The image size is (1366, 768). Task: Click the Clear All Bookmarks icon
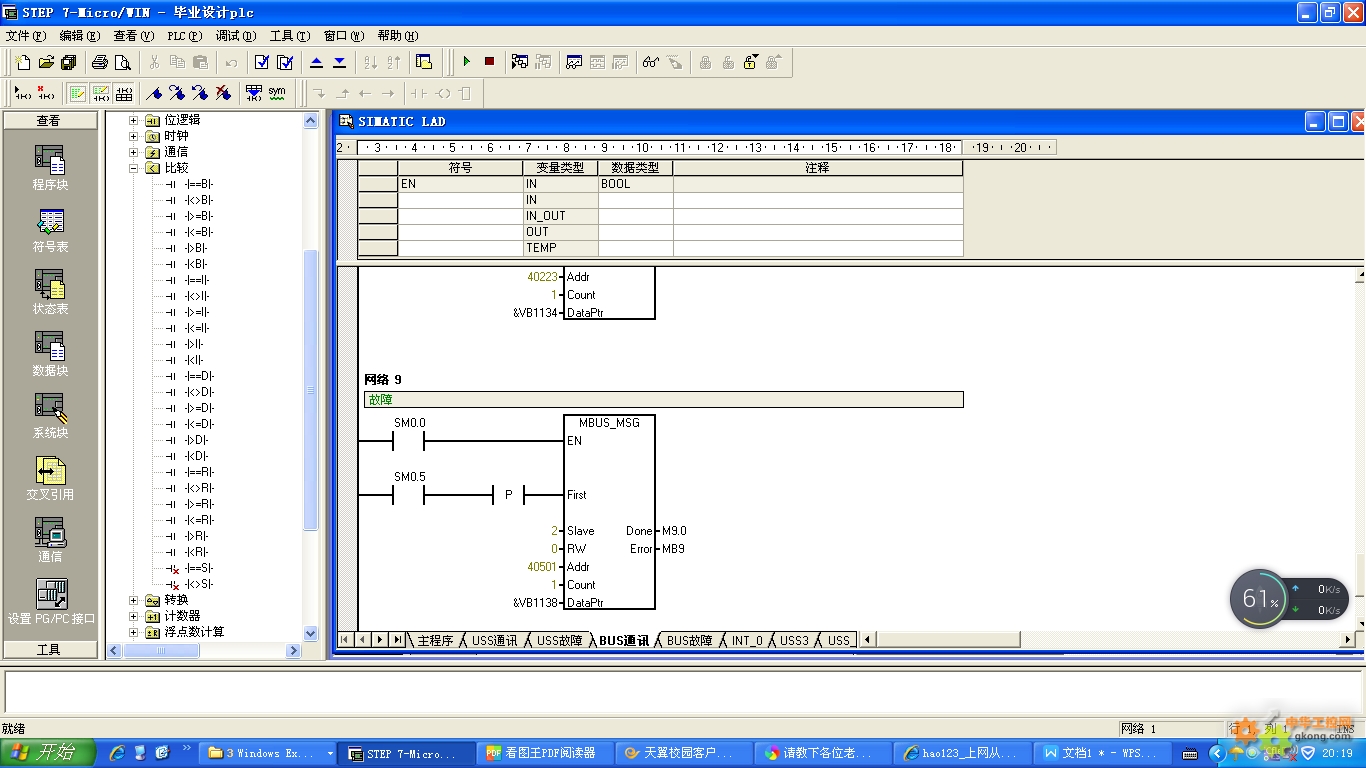click(223, 93)
